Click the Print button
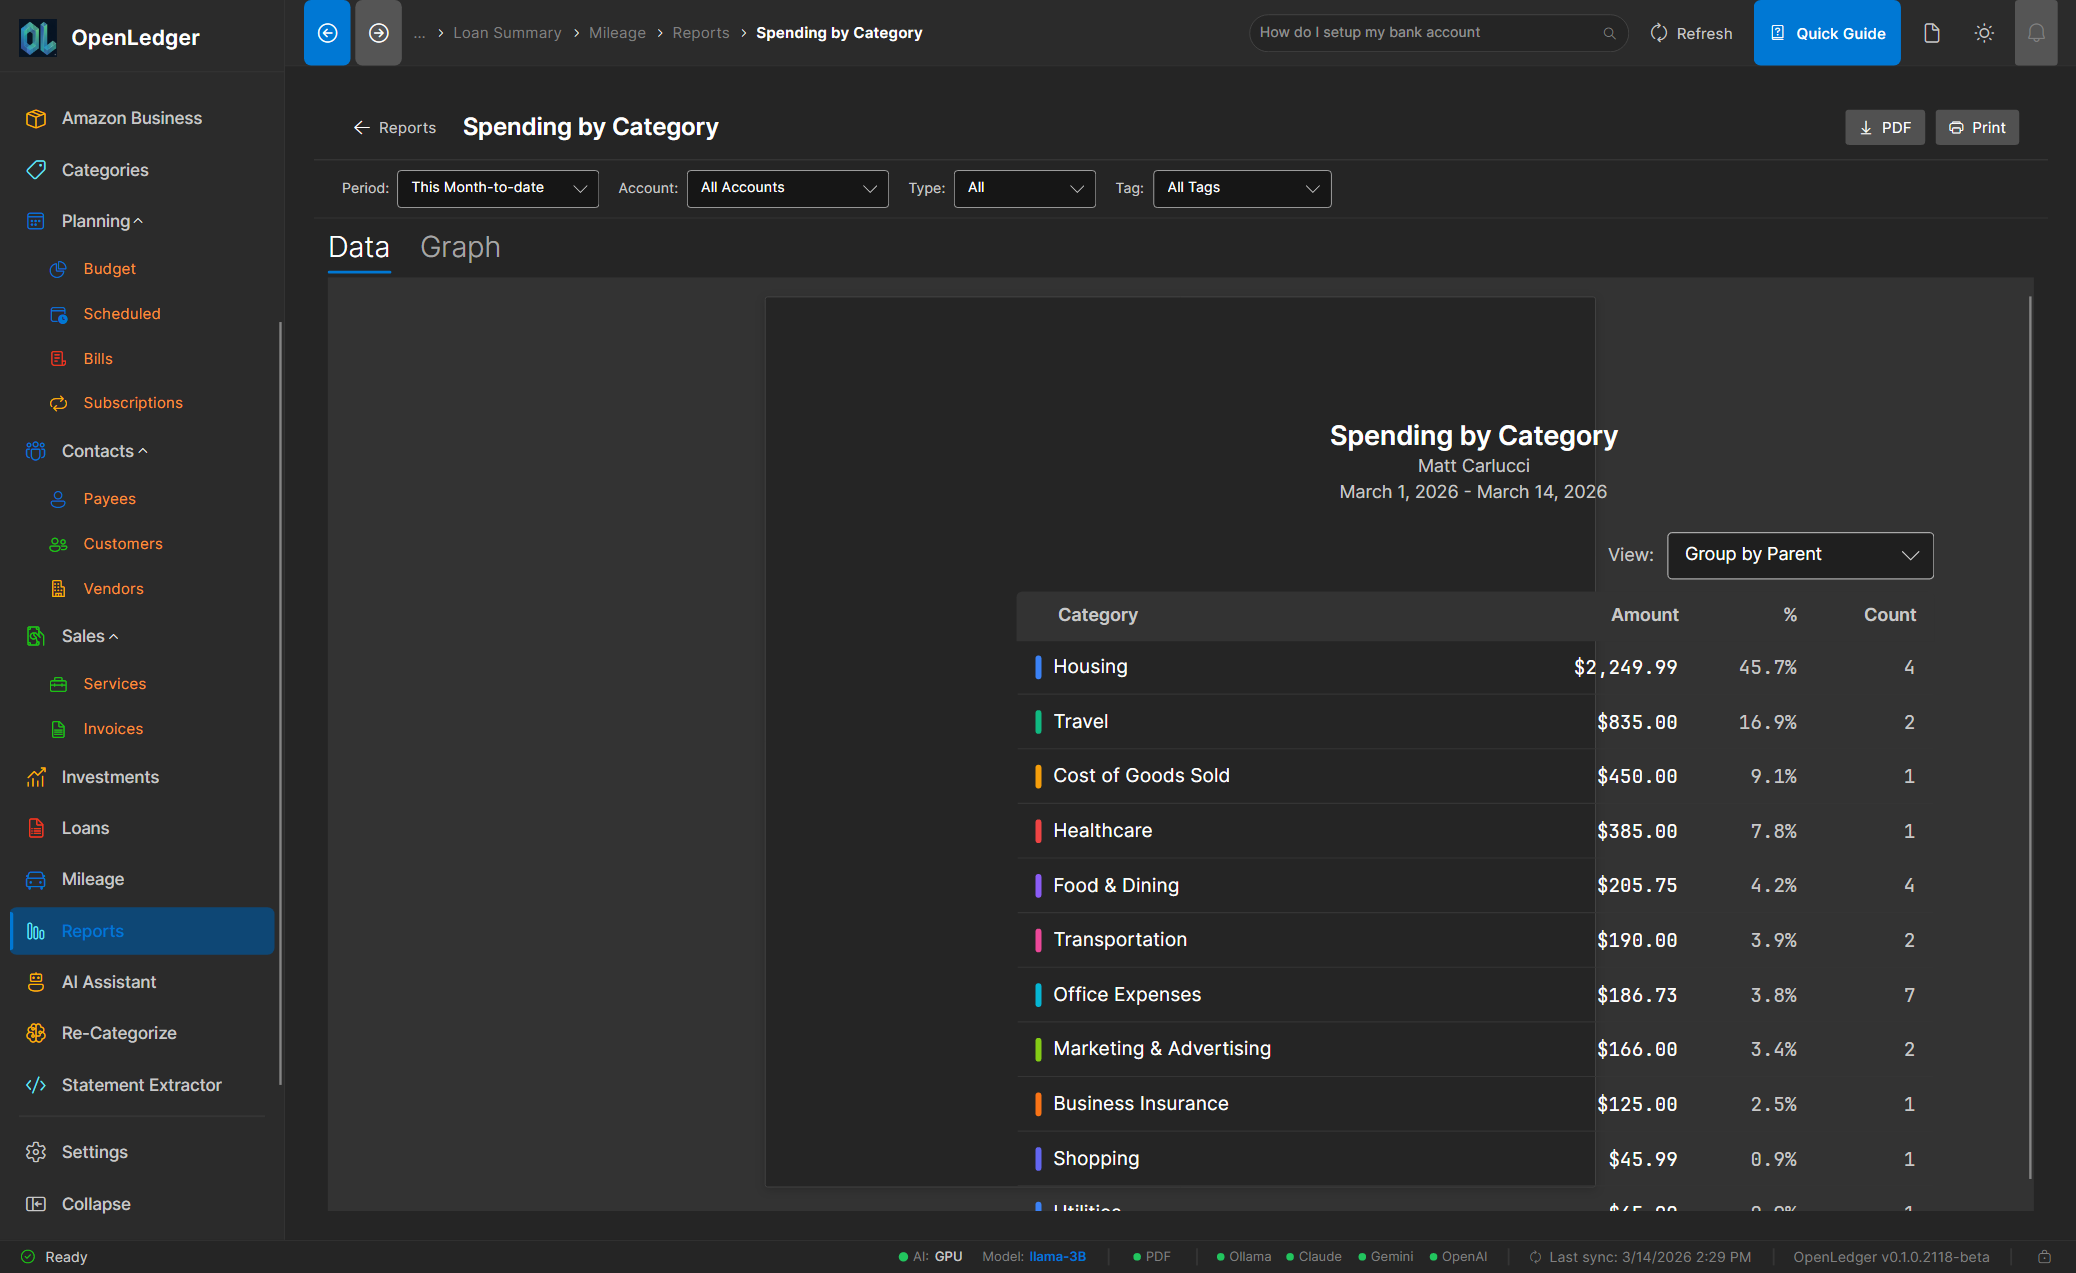This screenshot has width=2076, height=1273. pos(1977,127)
